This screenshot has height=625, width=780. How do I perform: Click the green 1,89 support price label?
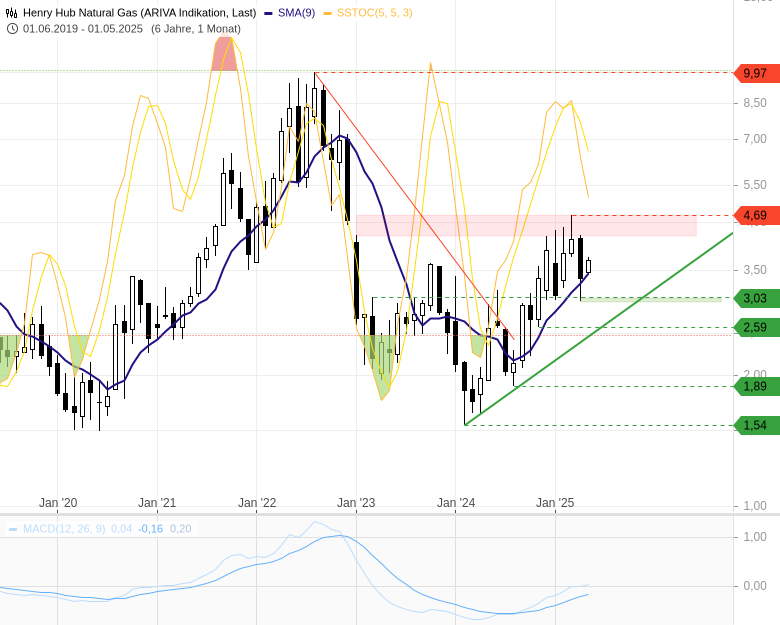(756, 386)
